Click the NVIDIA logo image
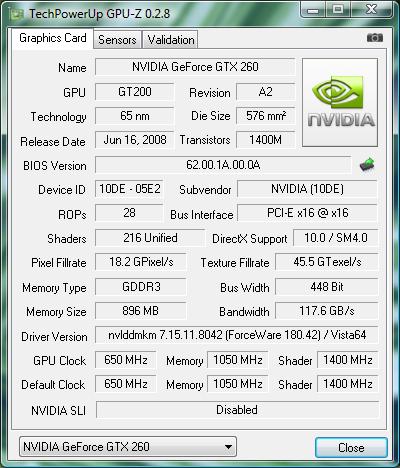The height and width of the screenshot is (468, 400). [340, 102]
